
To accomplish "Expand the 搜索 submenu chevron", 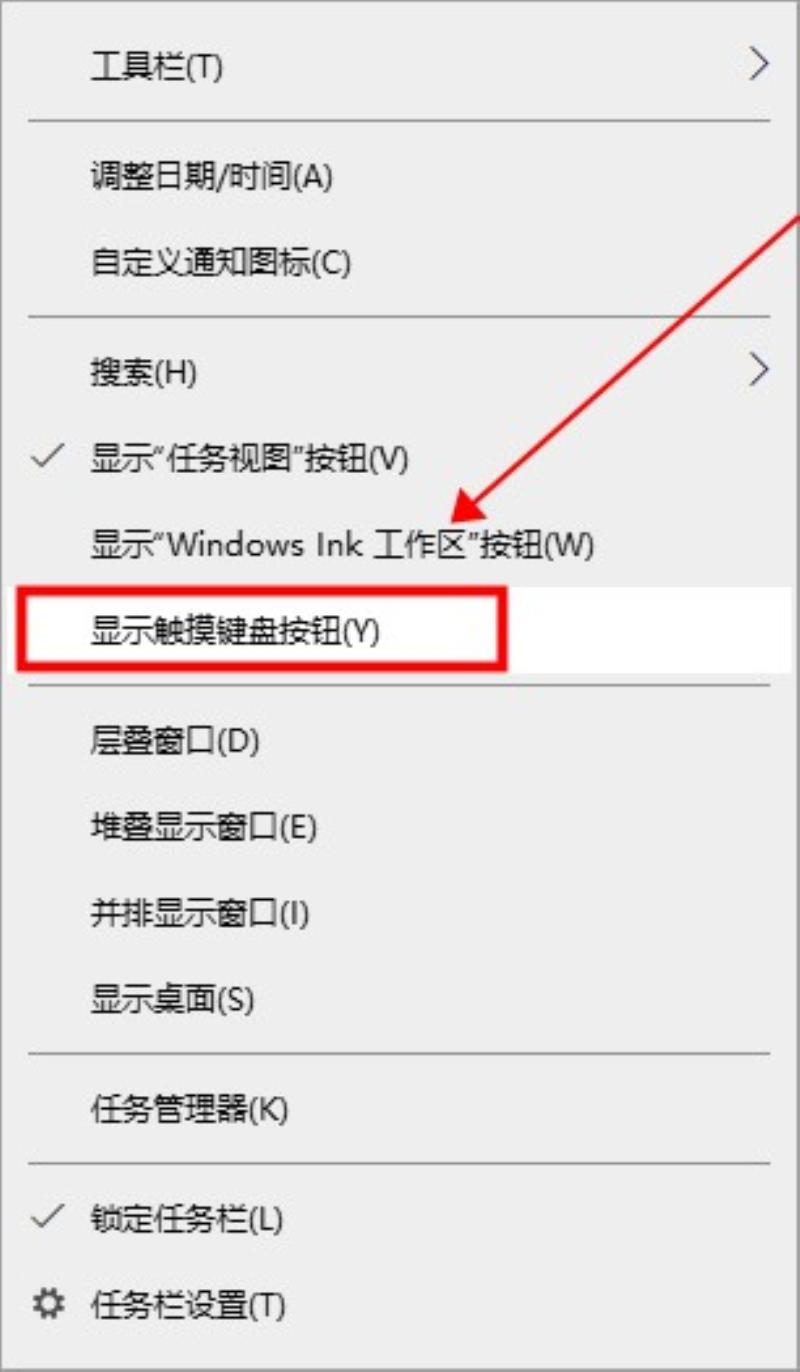I will click(760, 371).
